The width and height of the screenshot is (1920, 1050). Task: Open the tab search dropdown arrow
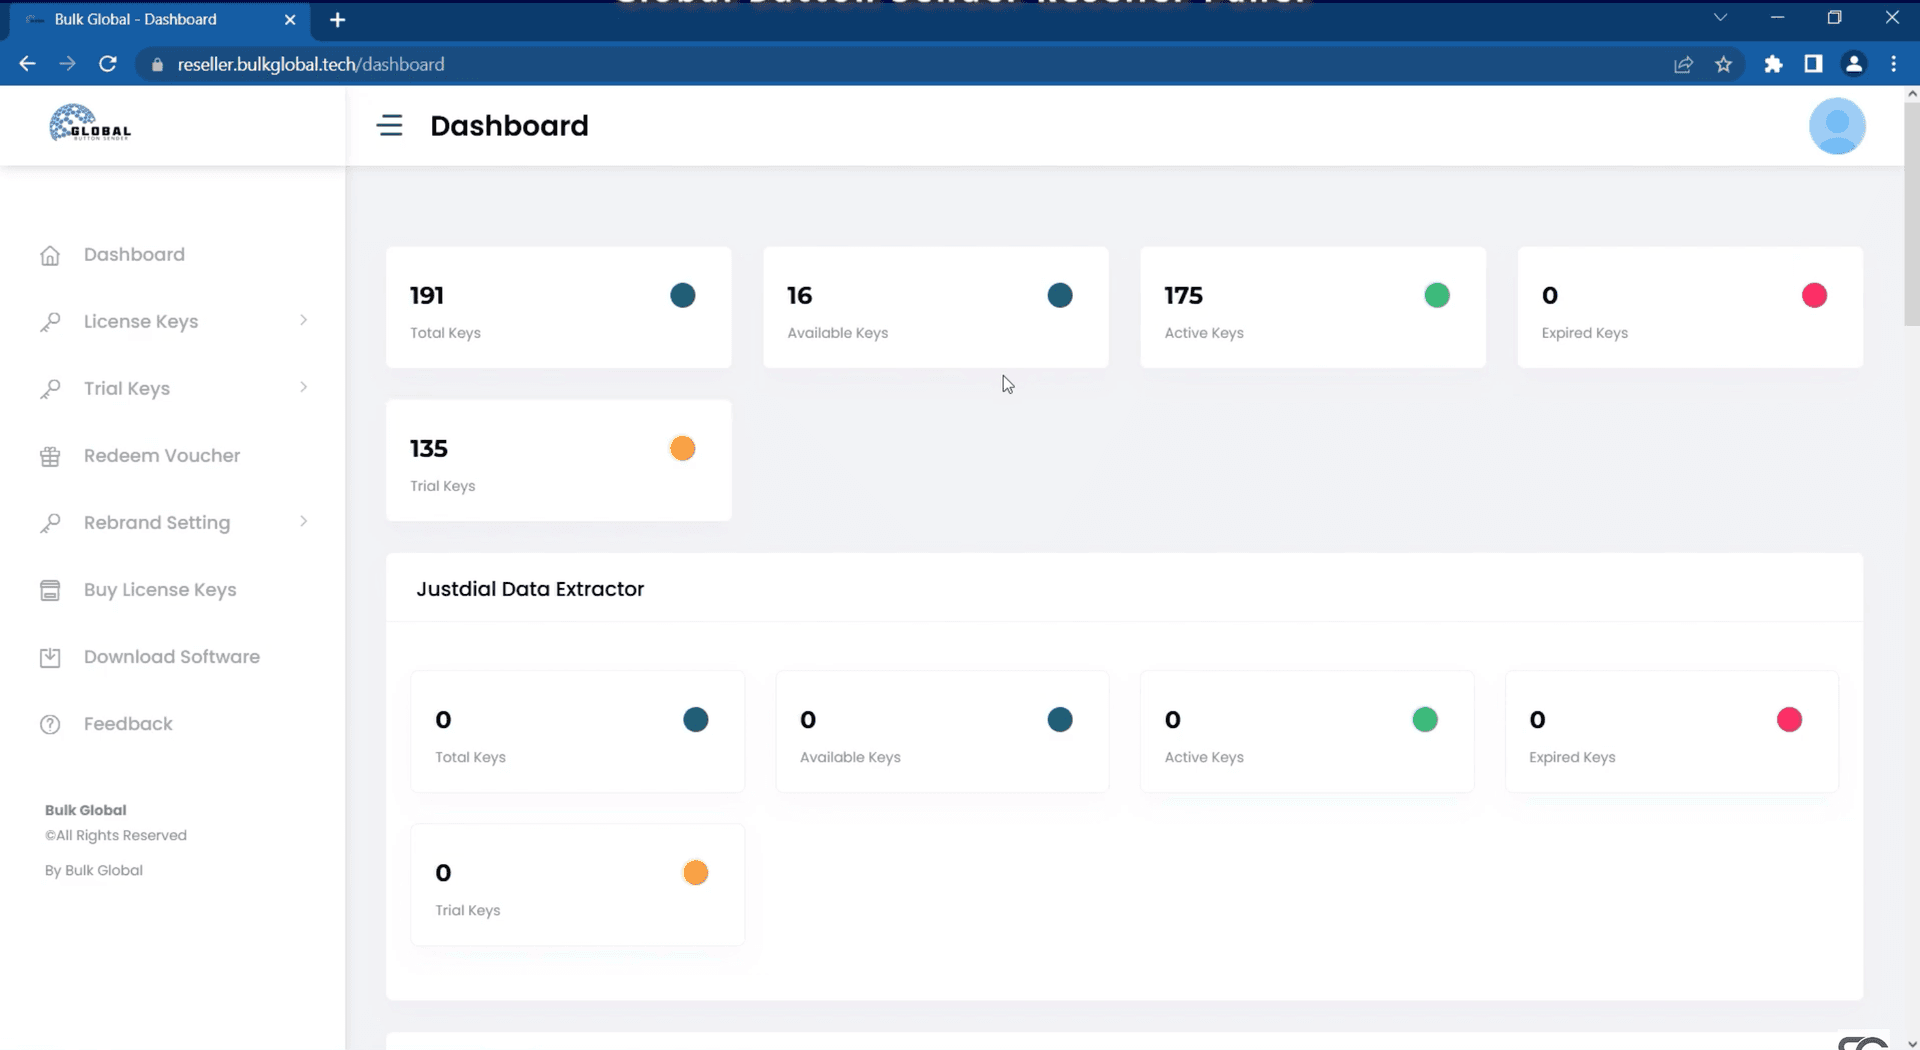tap(1720, 18)
